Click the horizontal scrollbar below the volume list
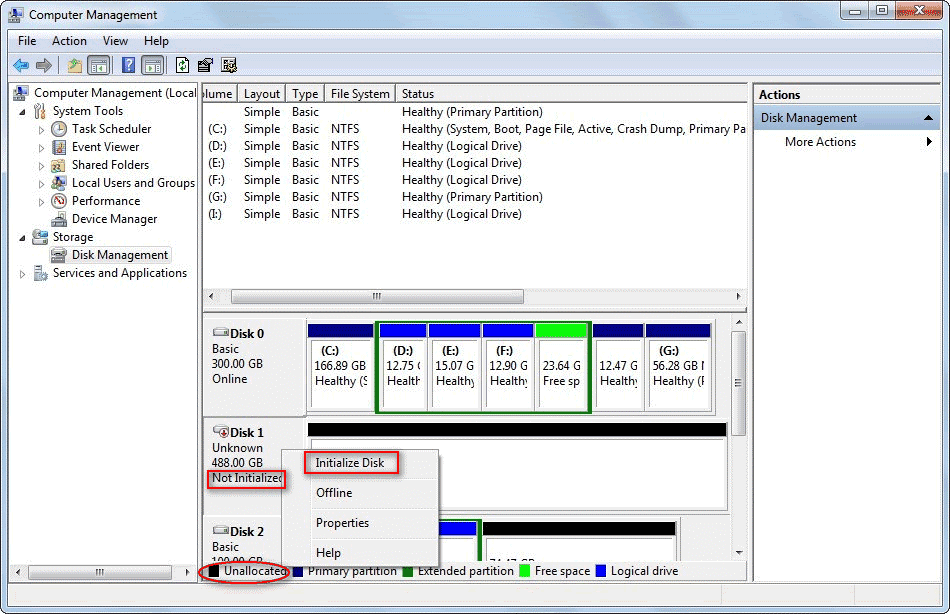The width and height of the screenshot is (950, 614). [x=377, y=296]
